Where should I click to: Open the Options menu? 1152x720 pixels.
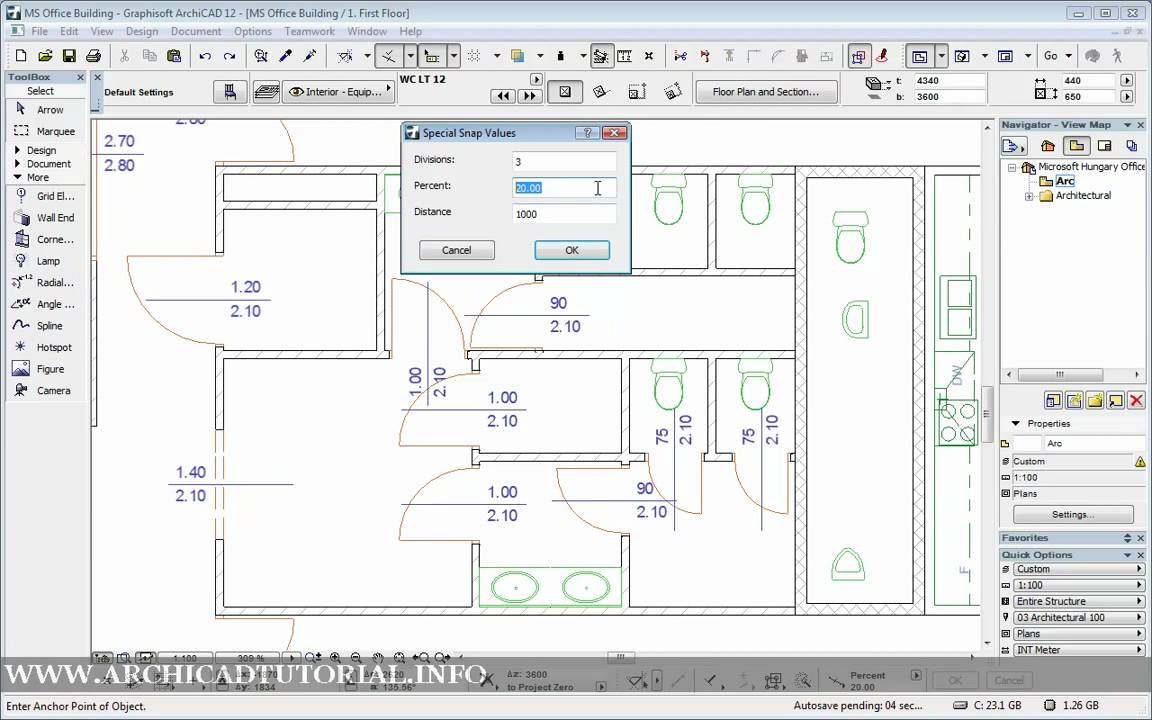coord(253,31)
